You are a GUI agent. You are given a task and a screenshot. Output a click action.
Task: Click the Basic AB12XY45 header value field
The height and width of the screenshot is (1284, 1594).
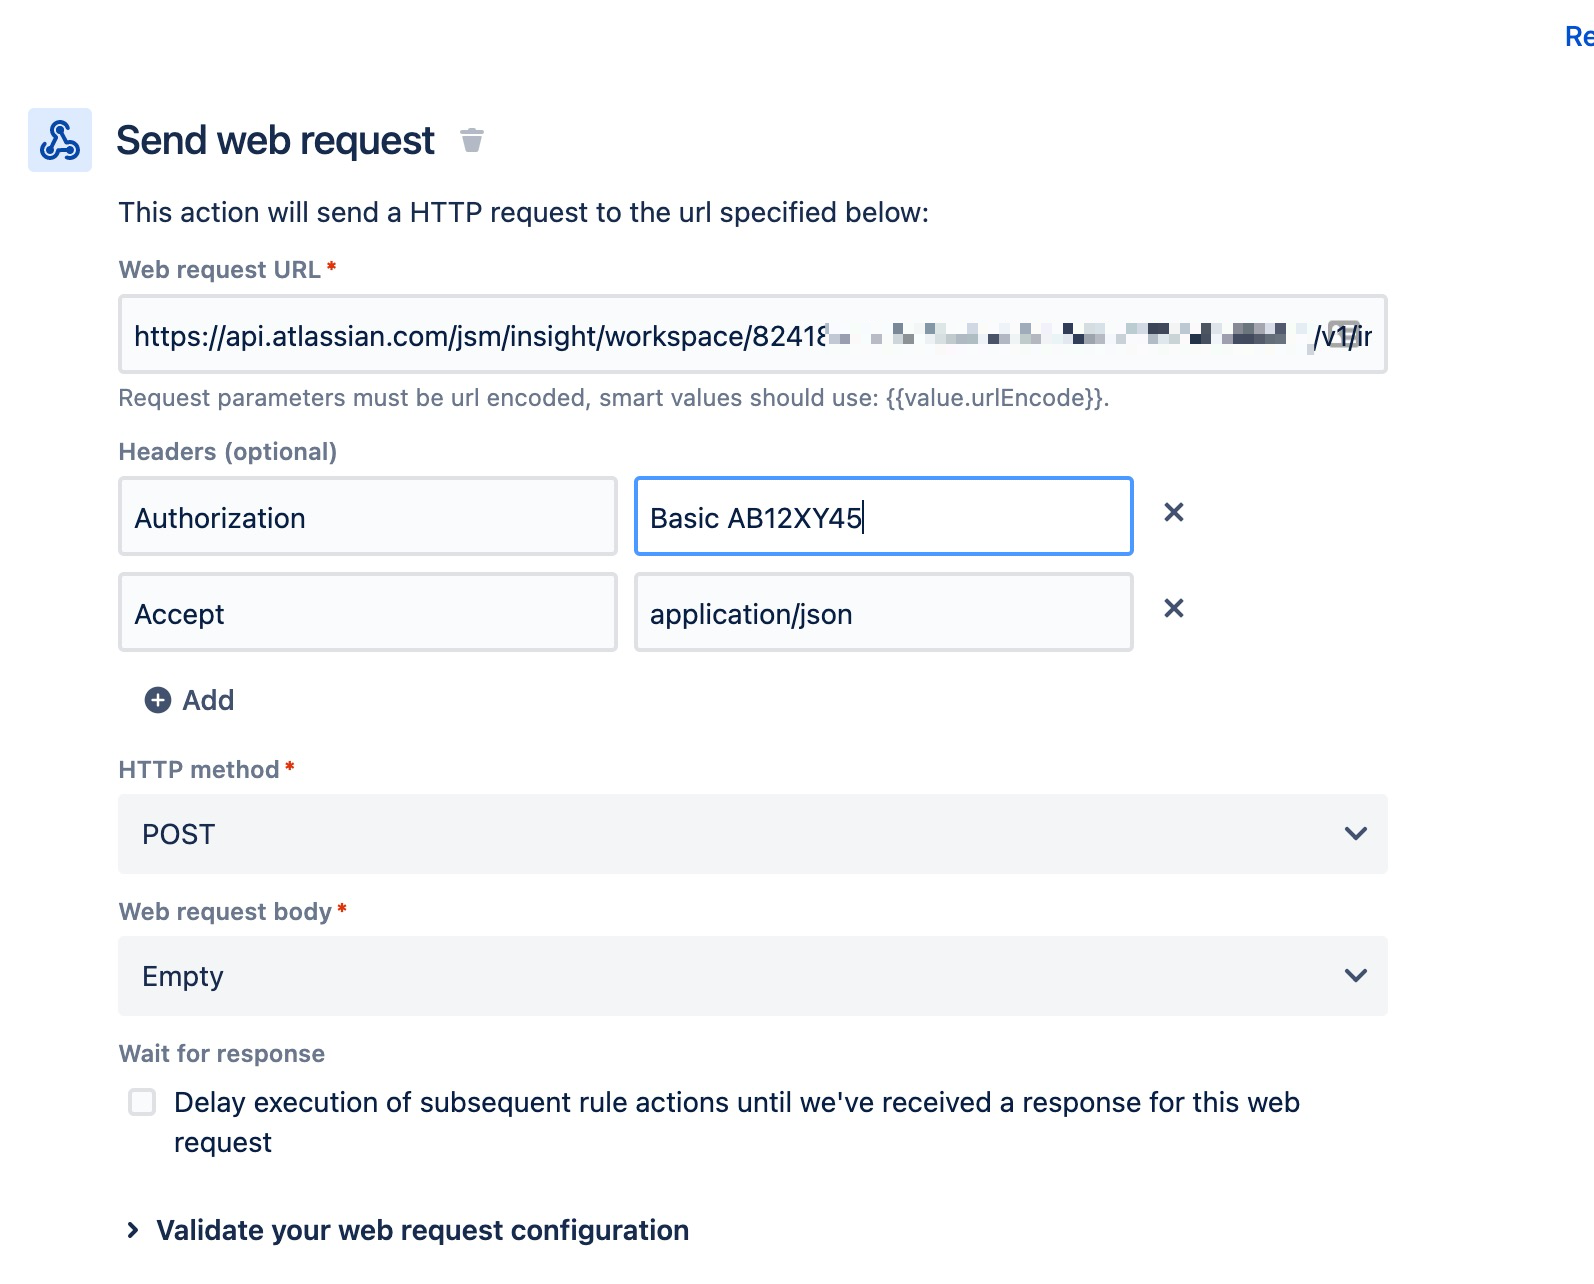883,517
